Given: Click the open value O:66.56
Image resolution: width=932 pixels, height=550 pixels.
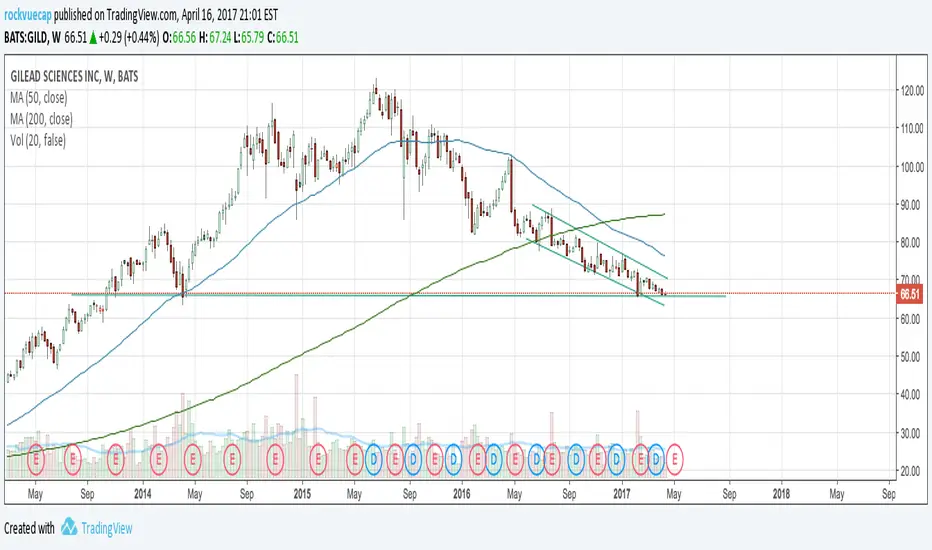Looking at the screenshot, I should pos(180,38).
